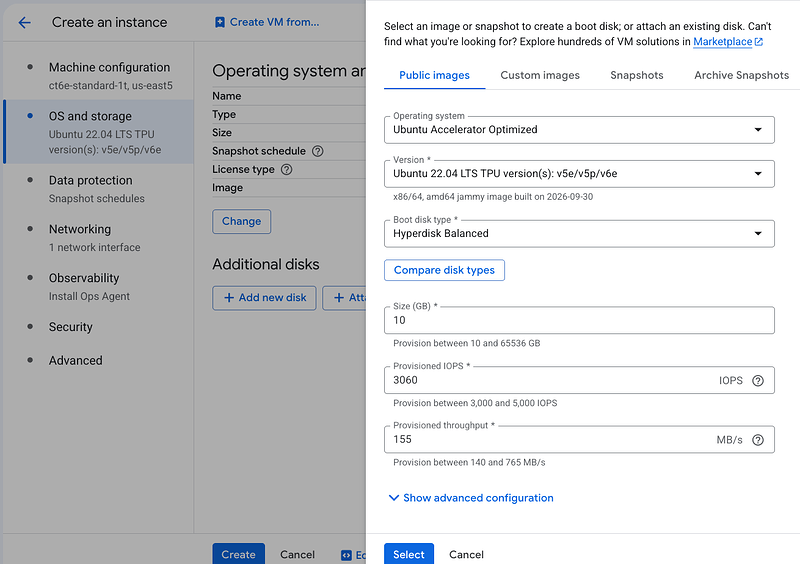Click the Add new disk button
The image size is (800, 564).
264,298
